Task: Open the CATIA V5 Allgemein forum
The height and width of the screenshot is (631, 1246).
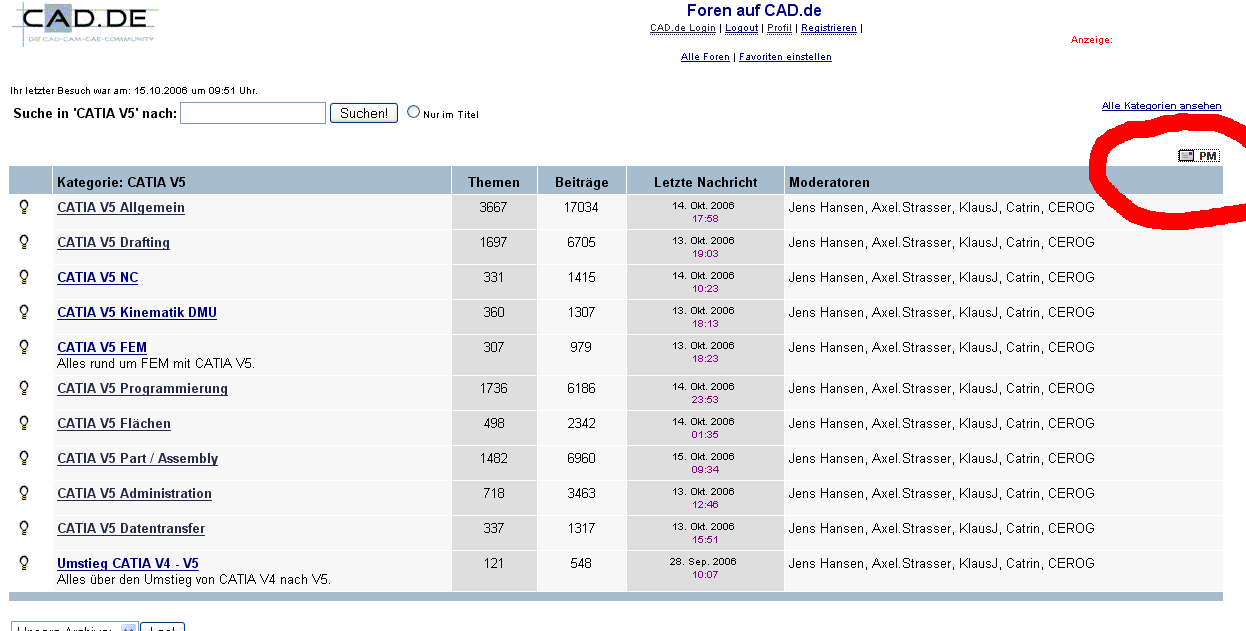Action: click(121, 208)
